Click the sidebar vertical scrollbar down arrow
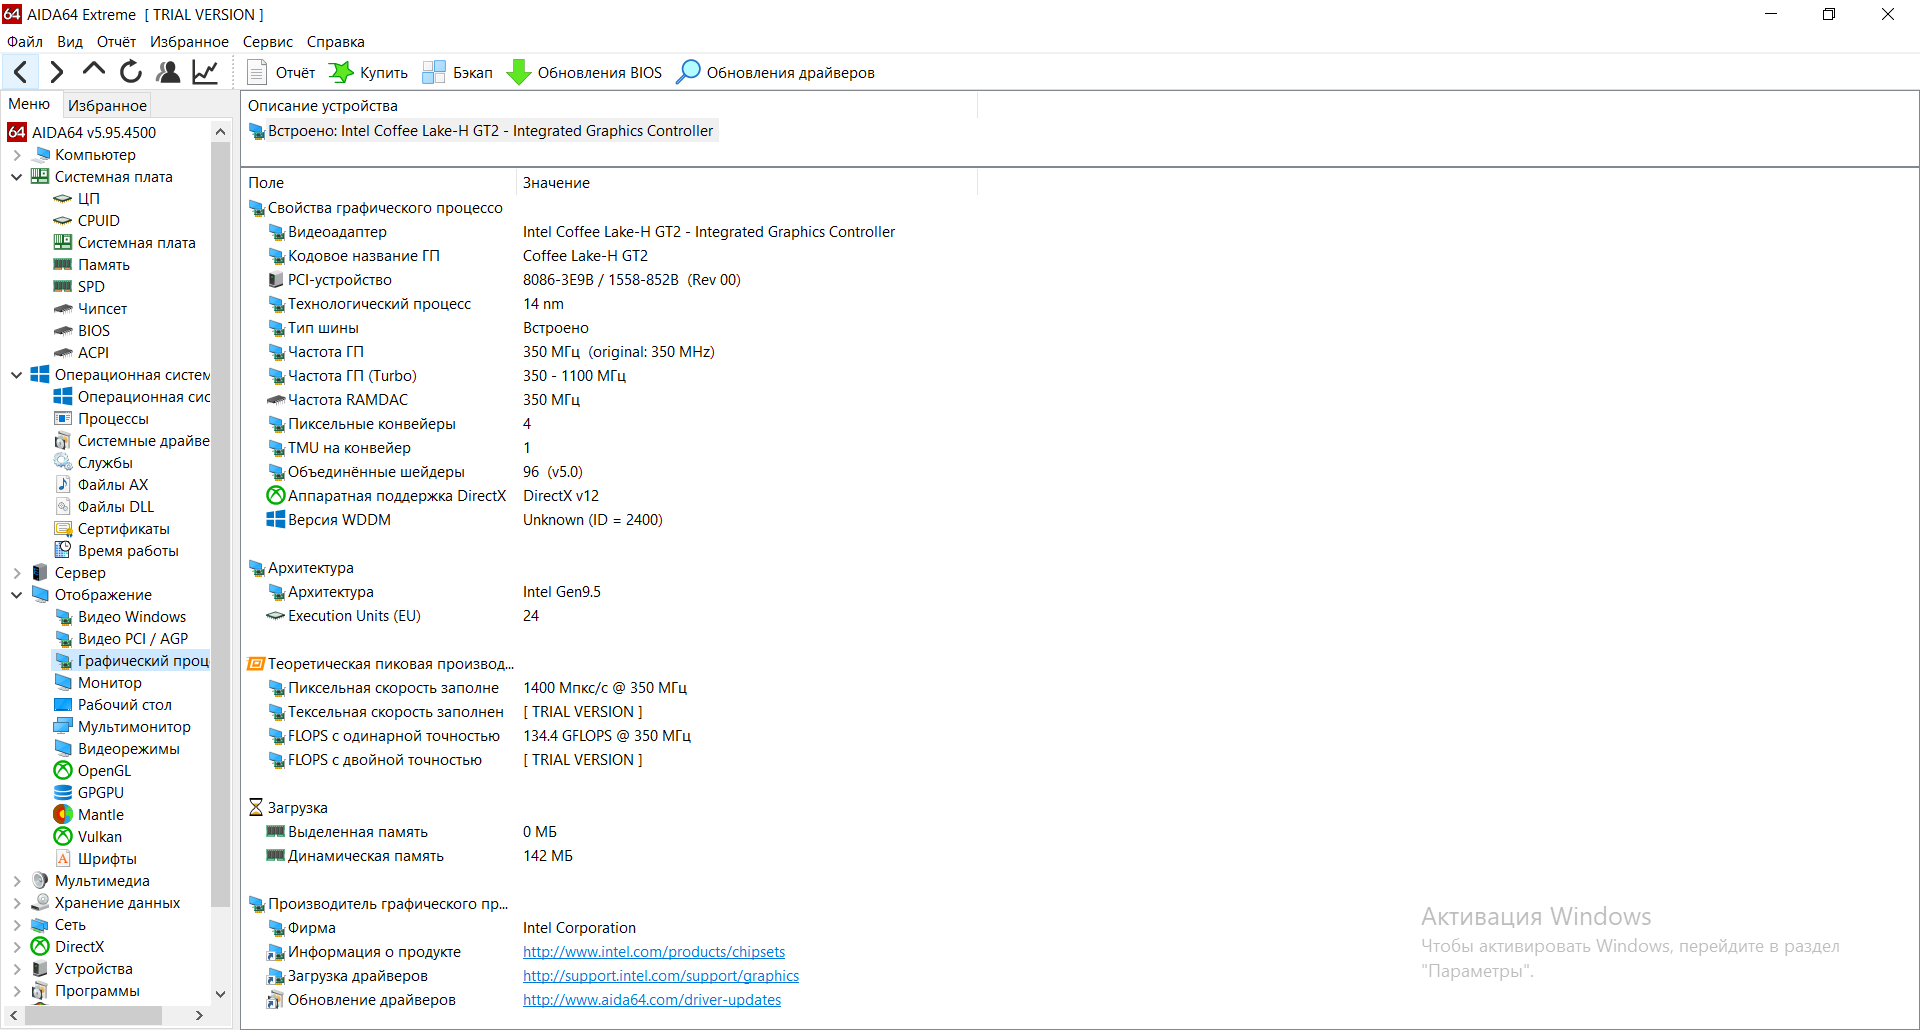The image size is (1920, 1030). 221,994
